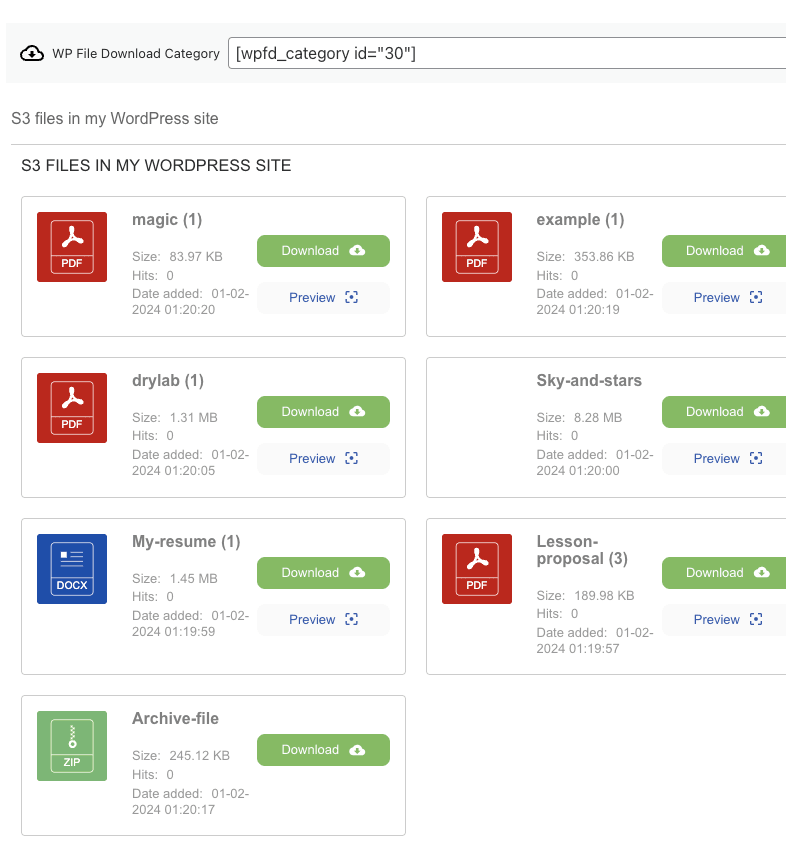
Task: Download the My-resume (1) document
Action: coord(323,573)
